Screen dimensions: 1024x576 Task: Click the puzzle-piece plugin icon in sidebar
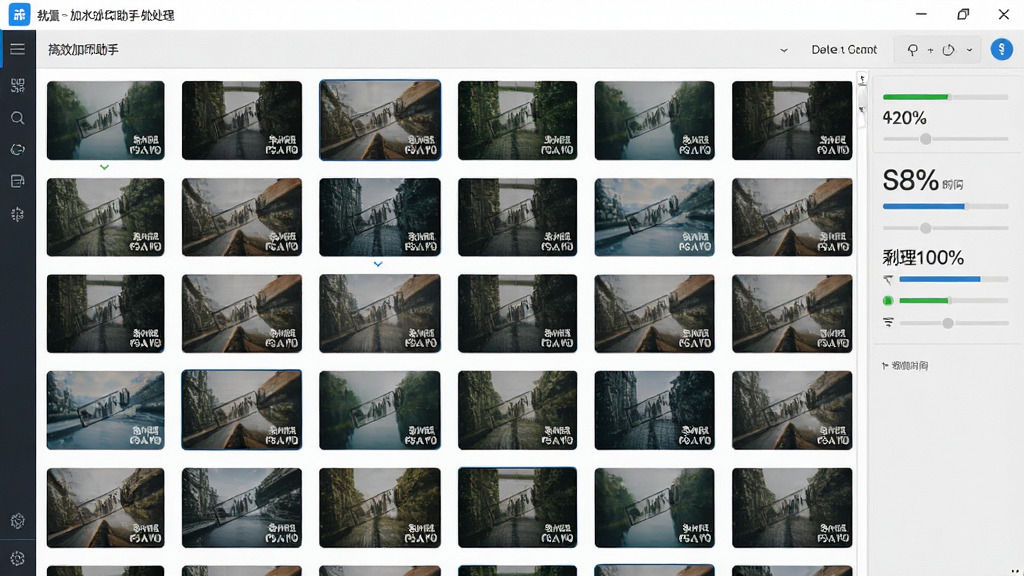[x=18, y=214]
